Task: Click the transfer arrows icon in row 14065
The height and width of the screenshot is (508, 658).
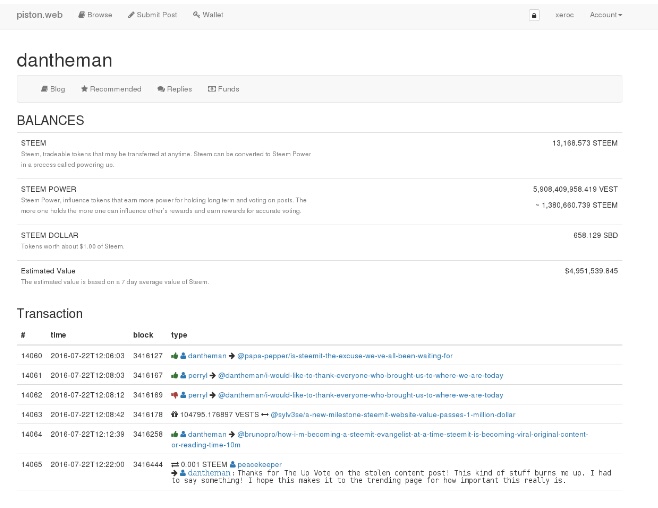Action: pyautogui.click(x=175, y=464)
